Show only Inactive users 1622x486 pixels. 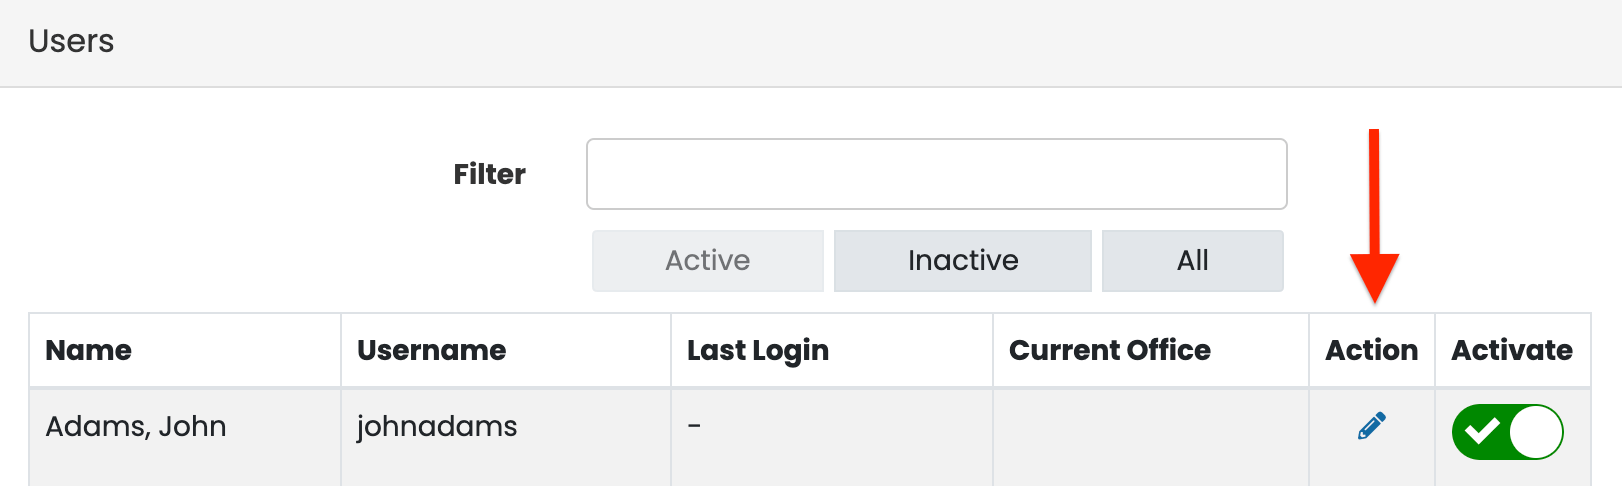(x=963, y=261)
